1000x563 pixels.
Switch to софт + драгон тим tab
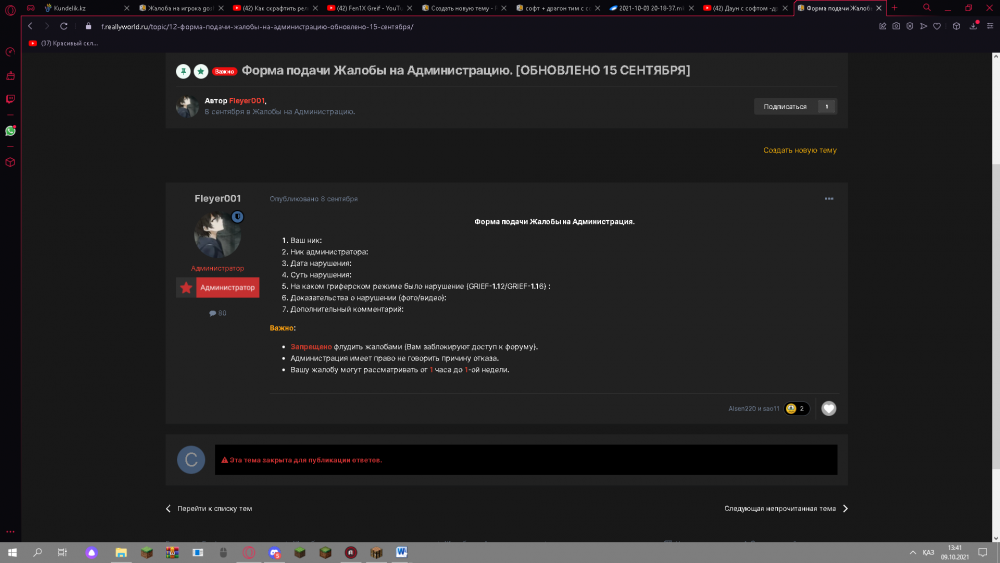pyautogui.click(x=557, y=8)
